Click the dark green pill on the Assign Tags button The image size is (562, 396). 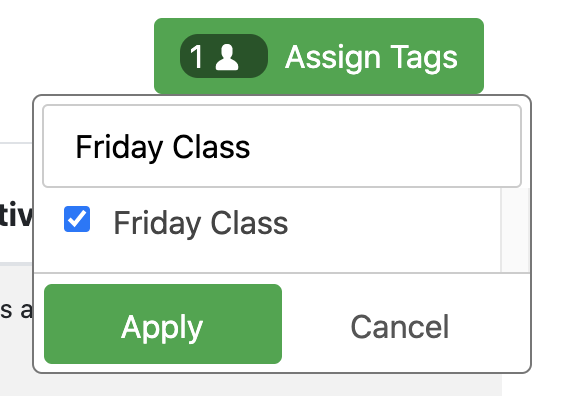(224, 56)
